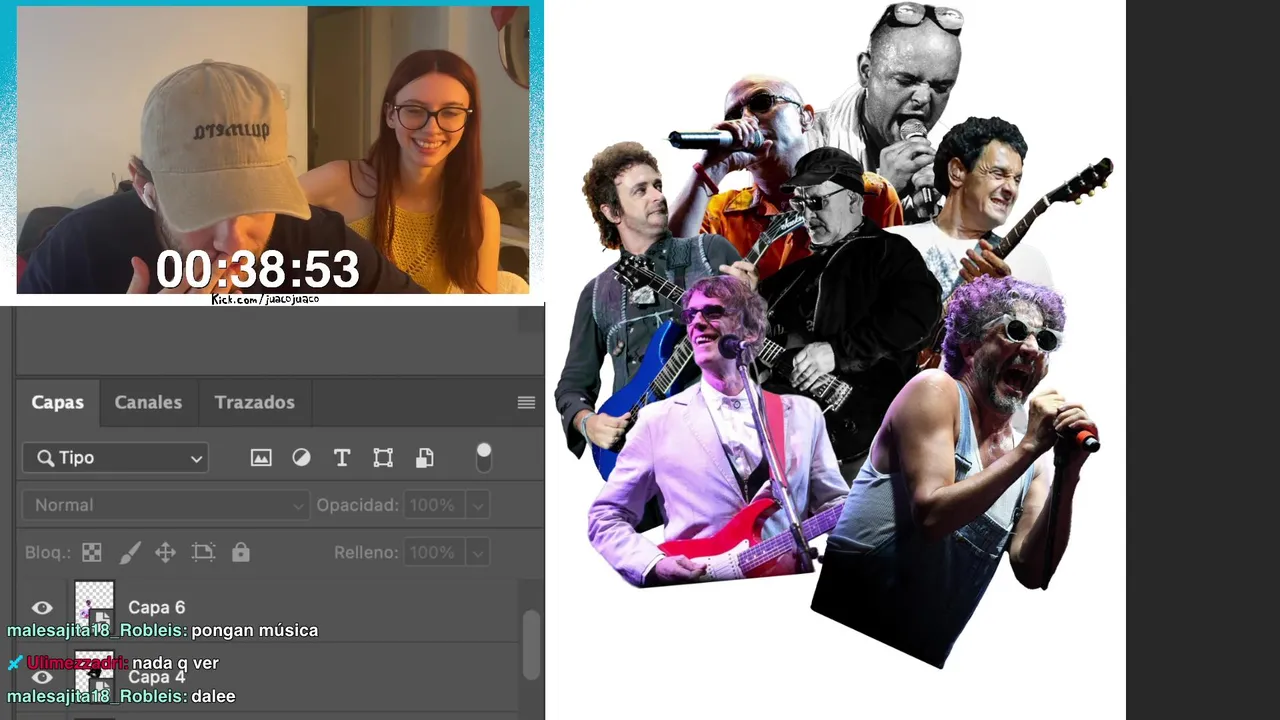
Task: Select the Capa 6 layer name
Action: click(156, 607)
